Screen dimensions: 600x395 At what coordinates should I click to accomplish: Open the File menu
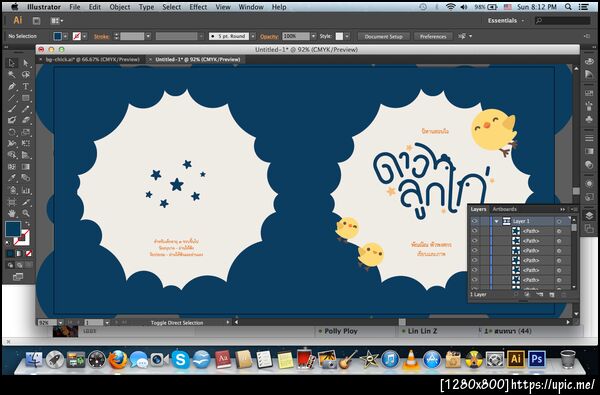click(75, 7)
